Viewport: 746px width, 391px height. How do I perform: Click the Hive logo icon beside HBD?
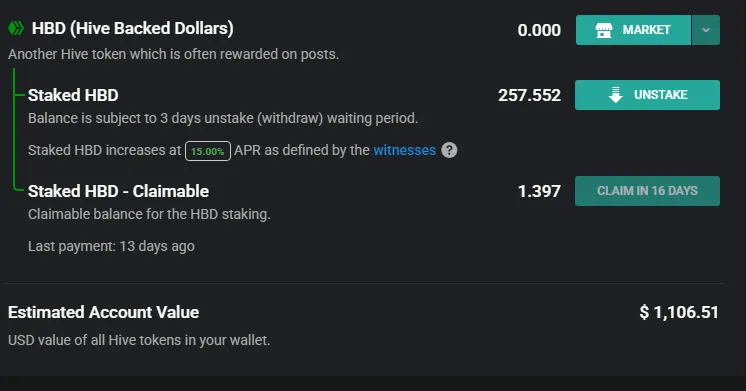(16, 29)
